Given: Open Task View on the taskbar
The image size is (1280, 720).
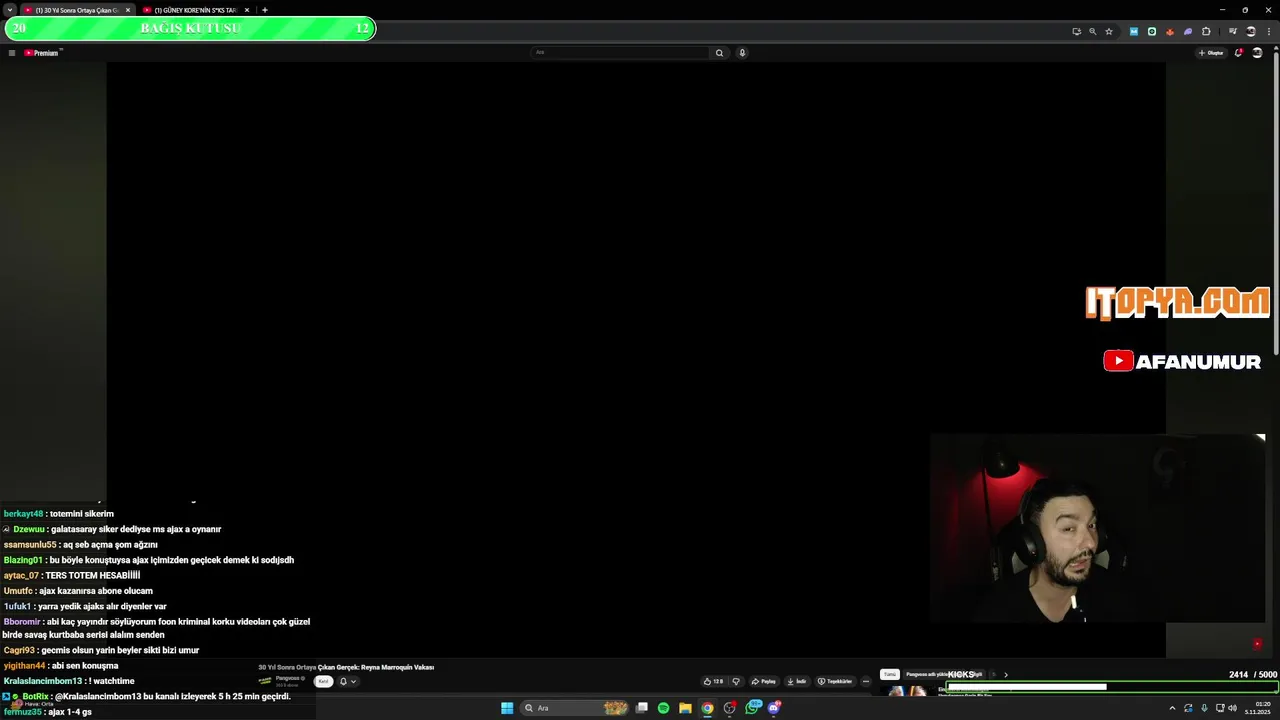Looking at the screenshot, I should point(642,708).
